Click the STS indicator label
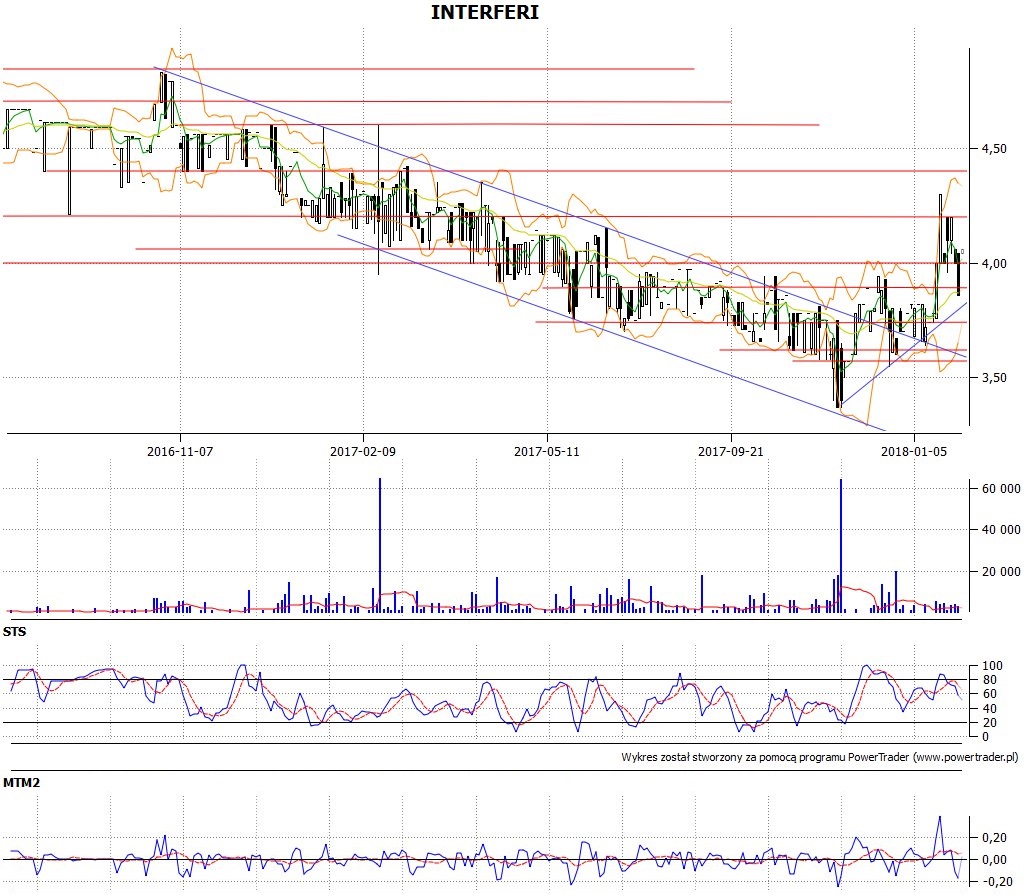The image size is (1024, 896). tap(14, 632)
